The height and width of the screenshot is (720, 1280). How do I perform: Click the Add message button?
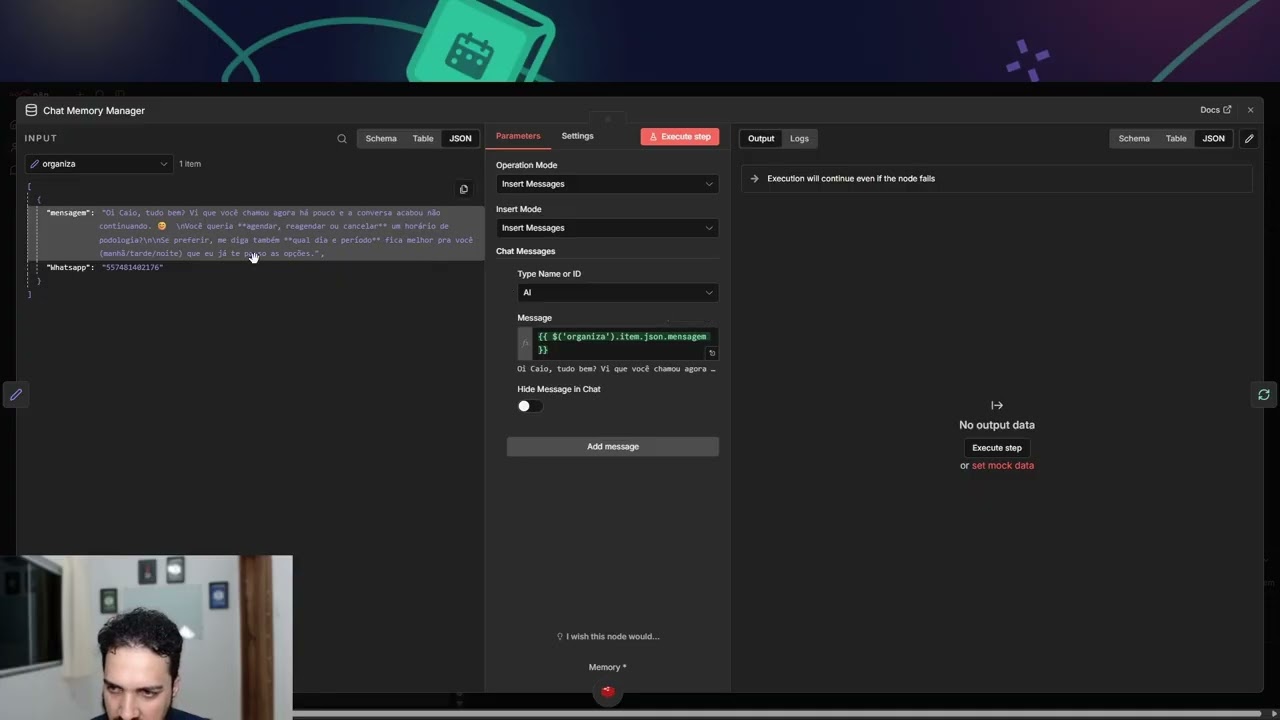[x=613, y=447]
